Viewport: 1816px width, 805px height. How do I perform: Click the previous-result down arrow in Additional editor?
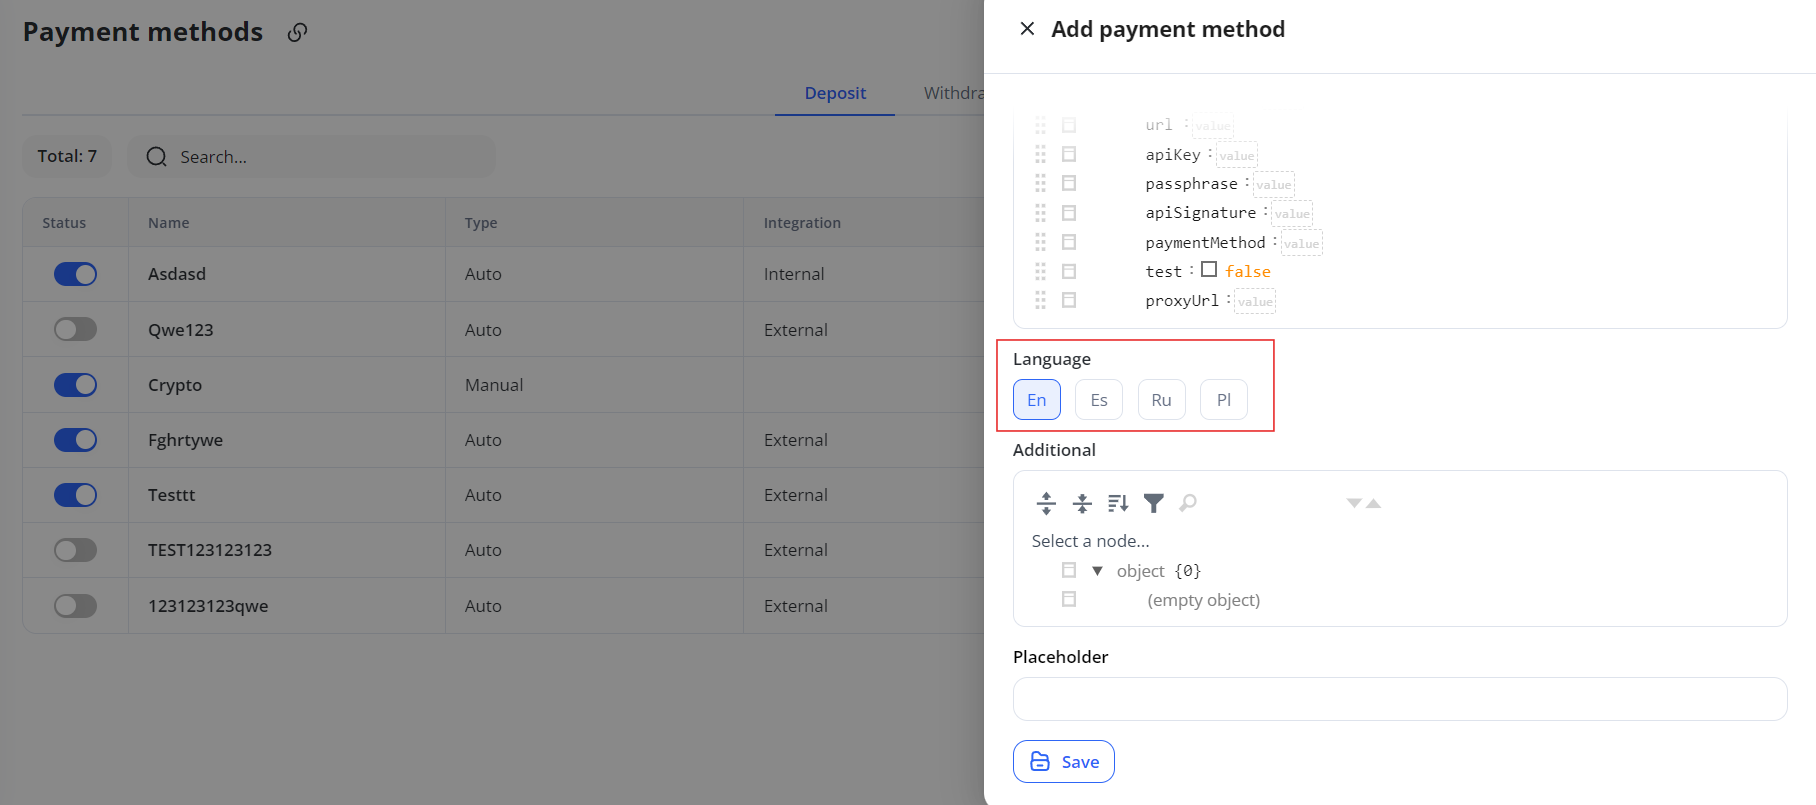[1354, 503]
